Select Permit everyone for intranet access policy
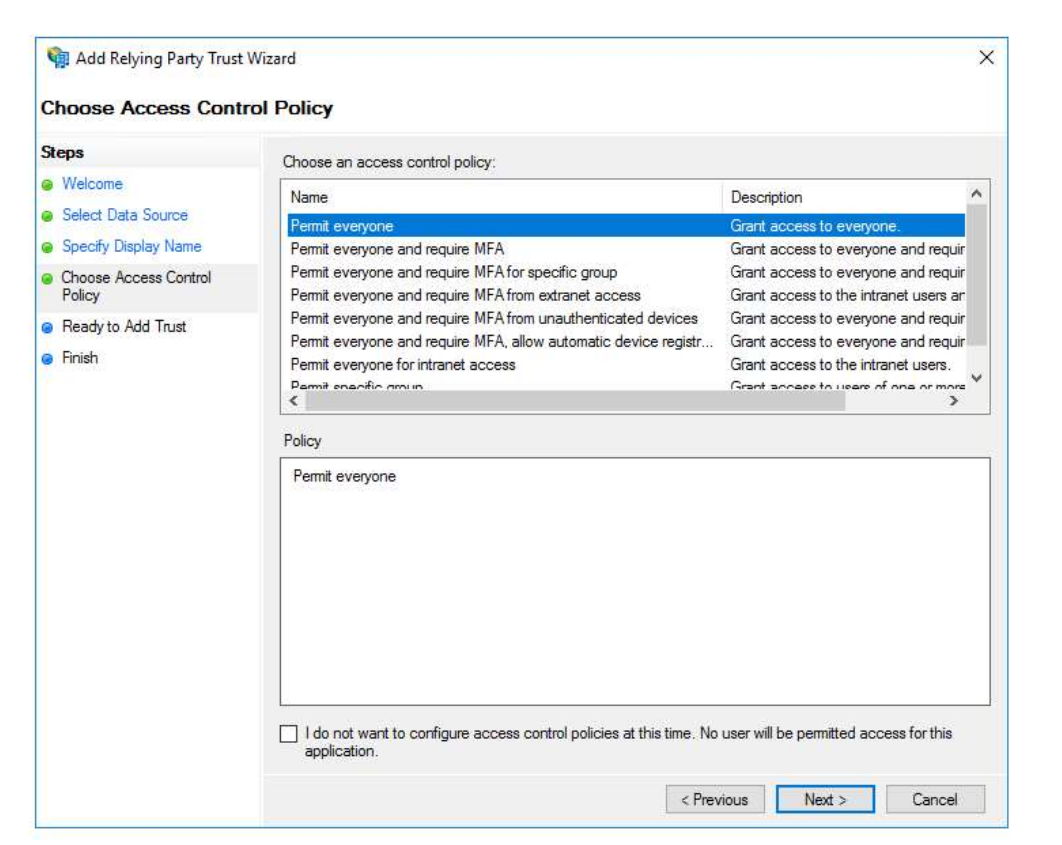This screenshot has height=845, width=1062. [x=402, y=365]
